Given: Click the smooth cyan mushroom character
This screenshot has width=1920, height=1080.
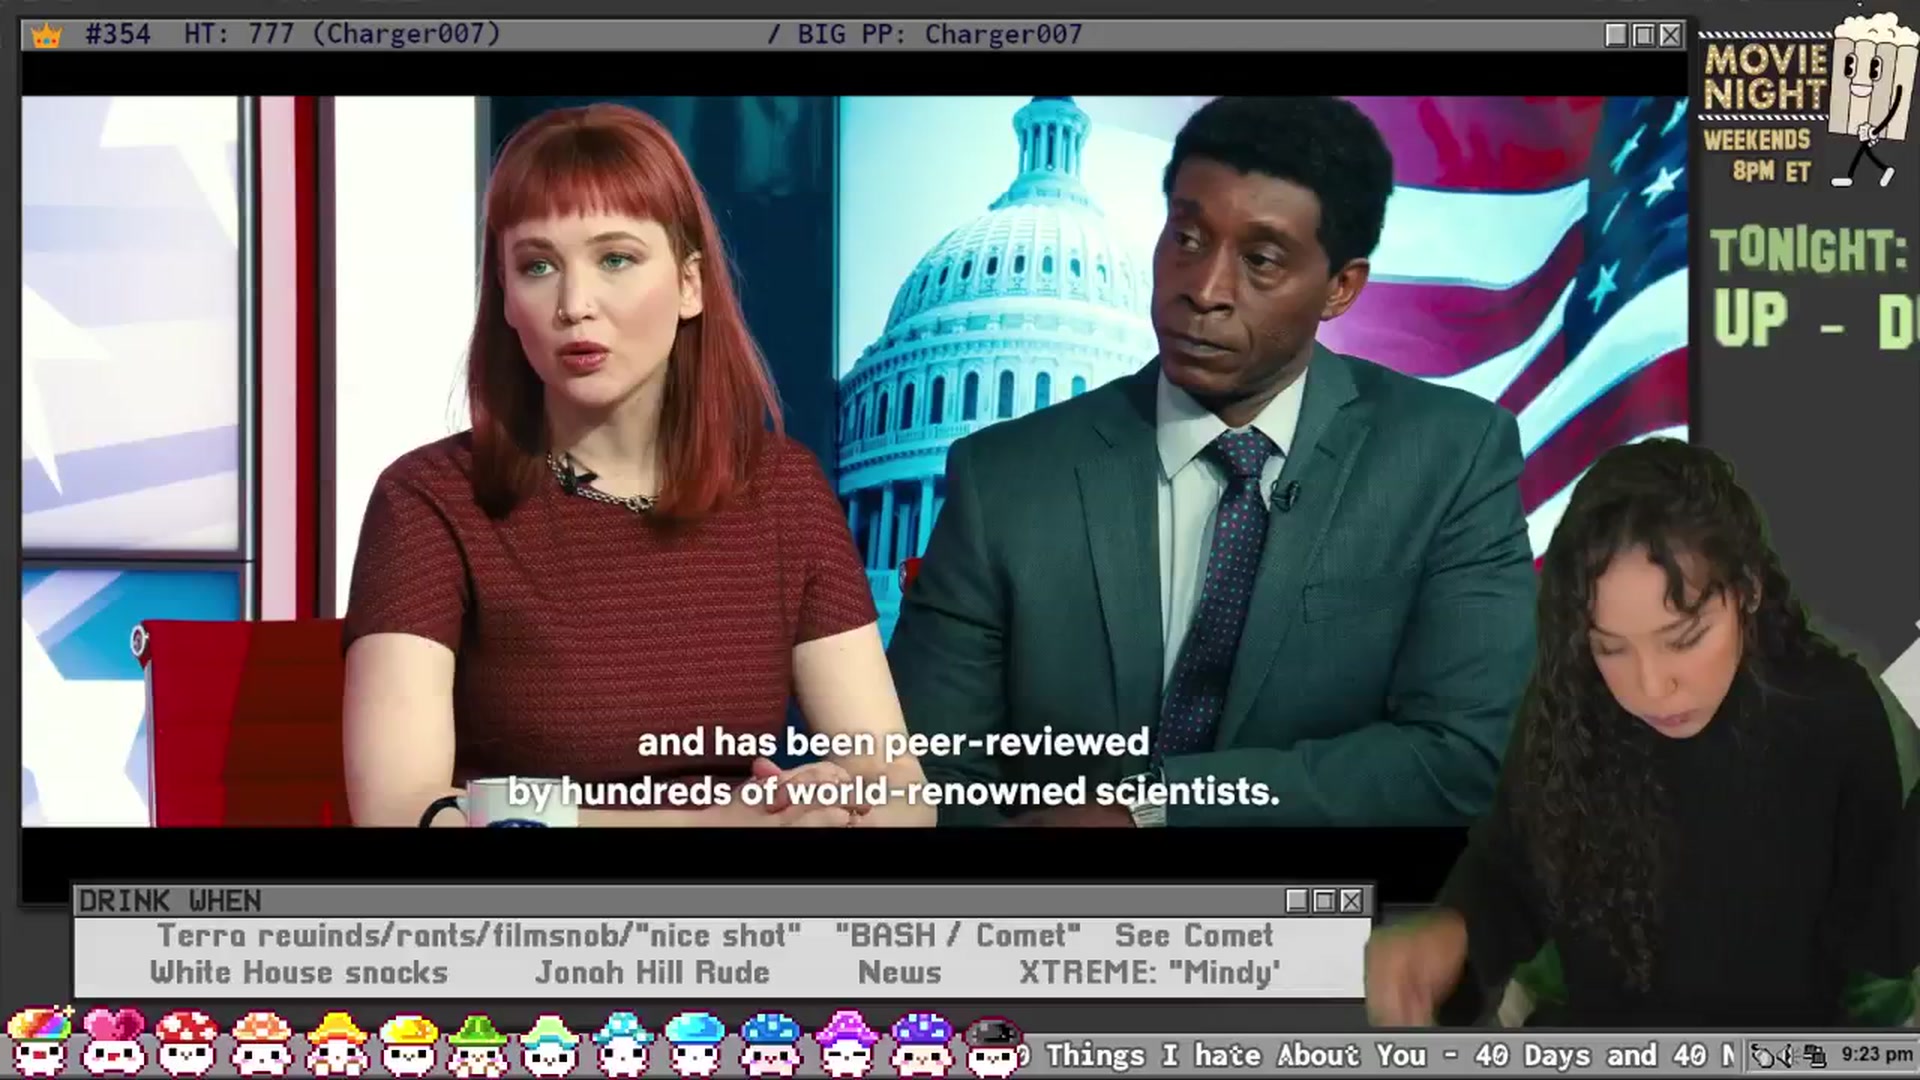Looking at the screenshot, I should click(695, 1042).
